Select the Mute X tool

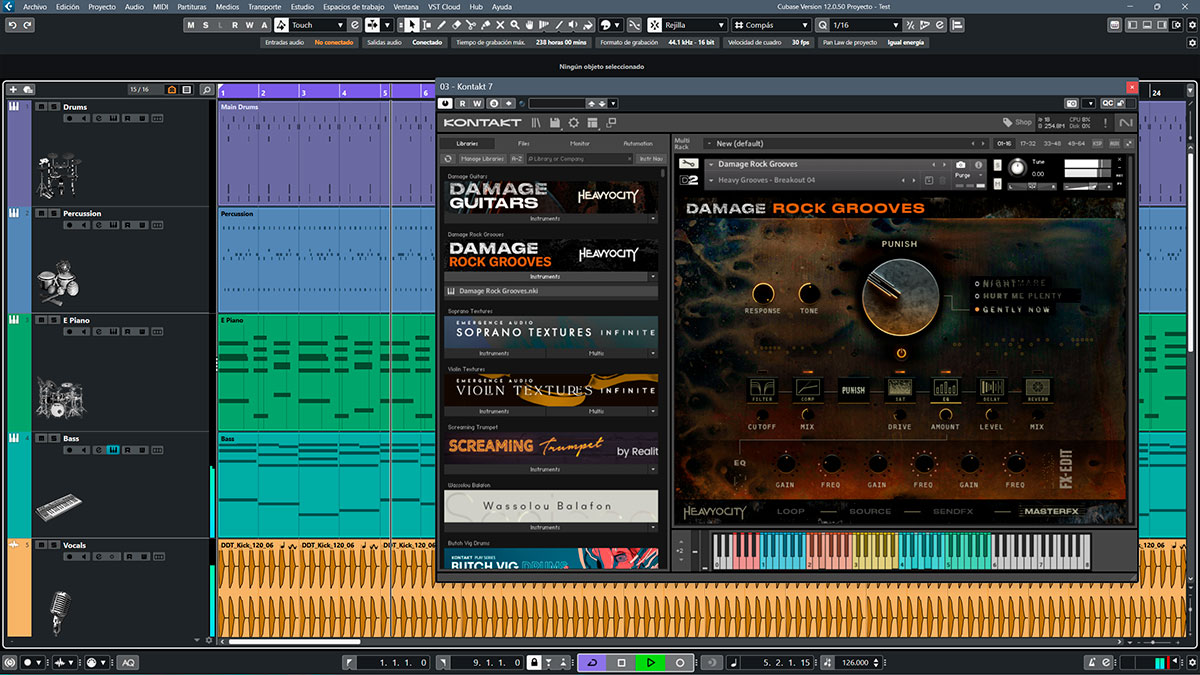click(501, 25)
